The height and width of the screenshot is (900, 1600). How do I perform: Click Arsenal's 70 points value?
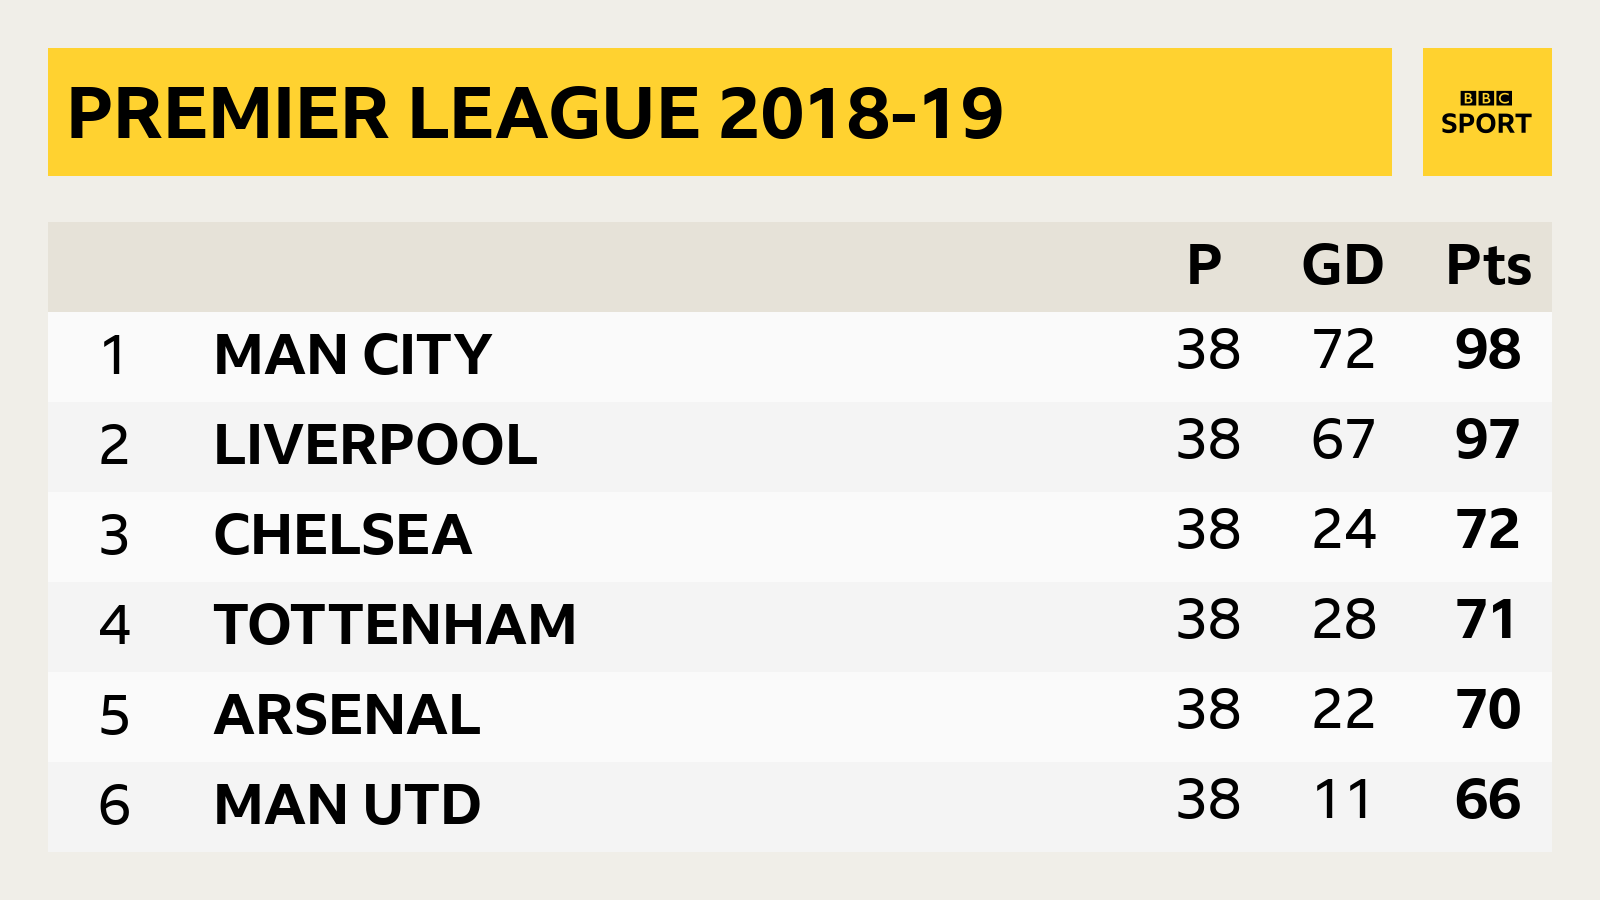tap(1488, 710)
